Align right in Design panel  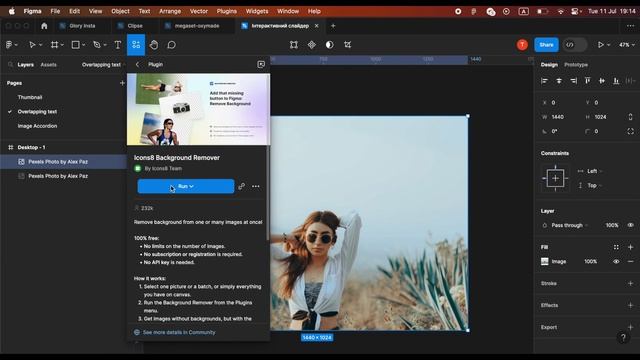[x=573, y=81]
